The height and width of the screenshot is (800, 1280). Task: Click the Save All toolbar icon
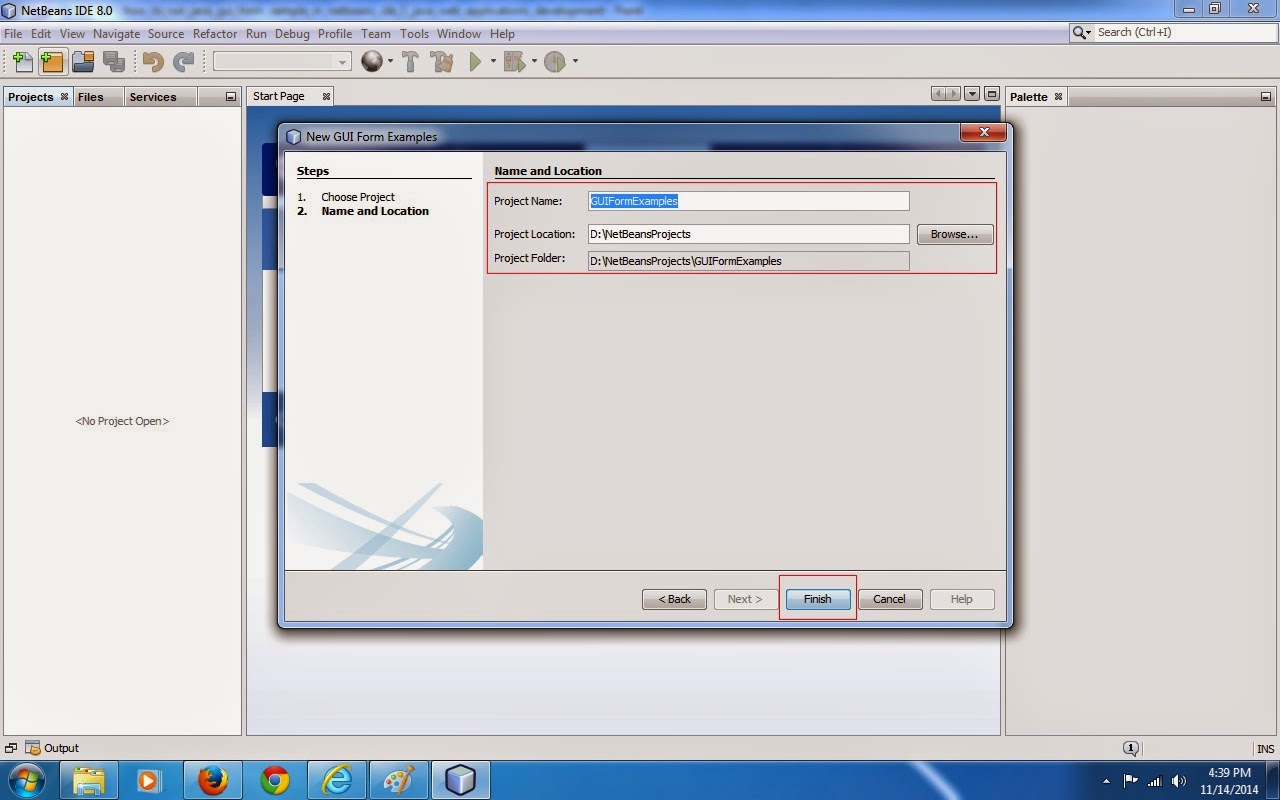(113, 62)
